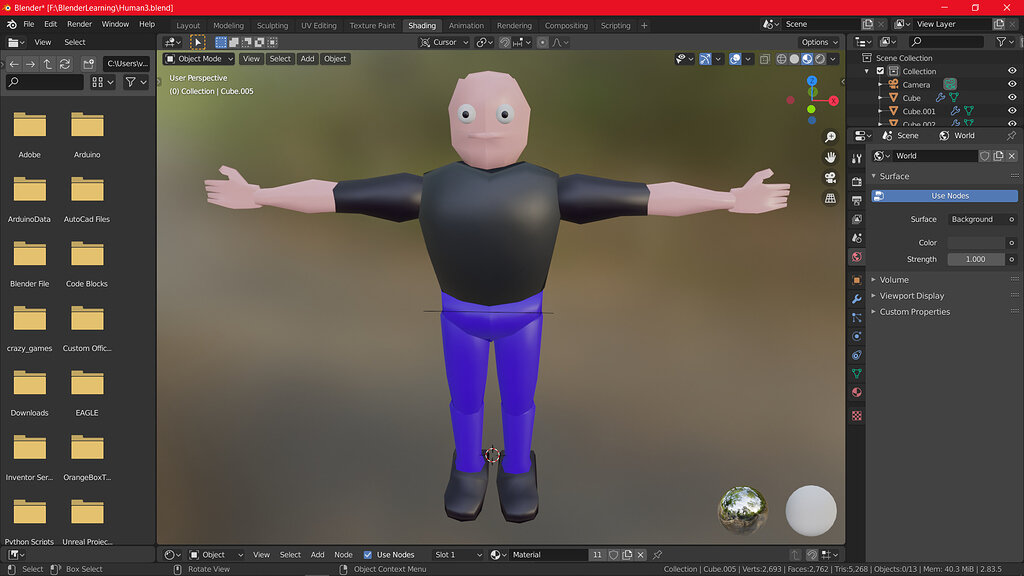
Task: Open the Particle properties tab
Action: [x=857, y=318]
